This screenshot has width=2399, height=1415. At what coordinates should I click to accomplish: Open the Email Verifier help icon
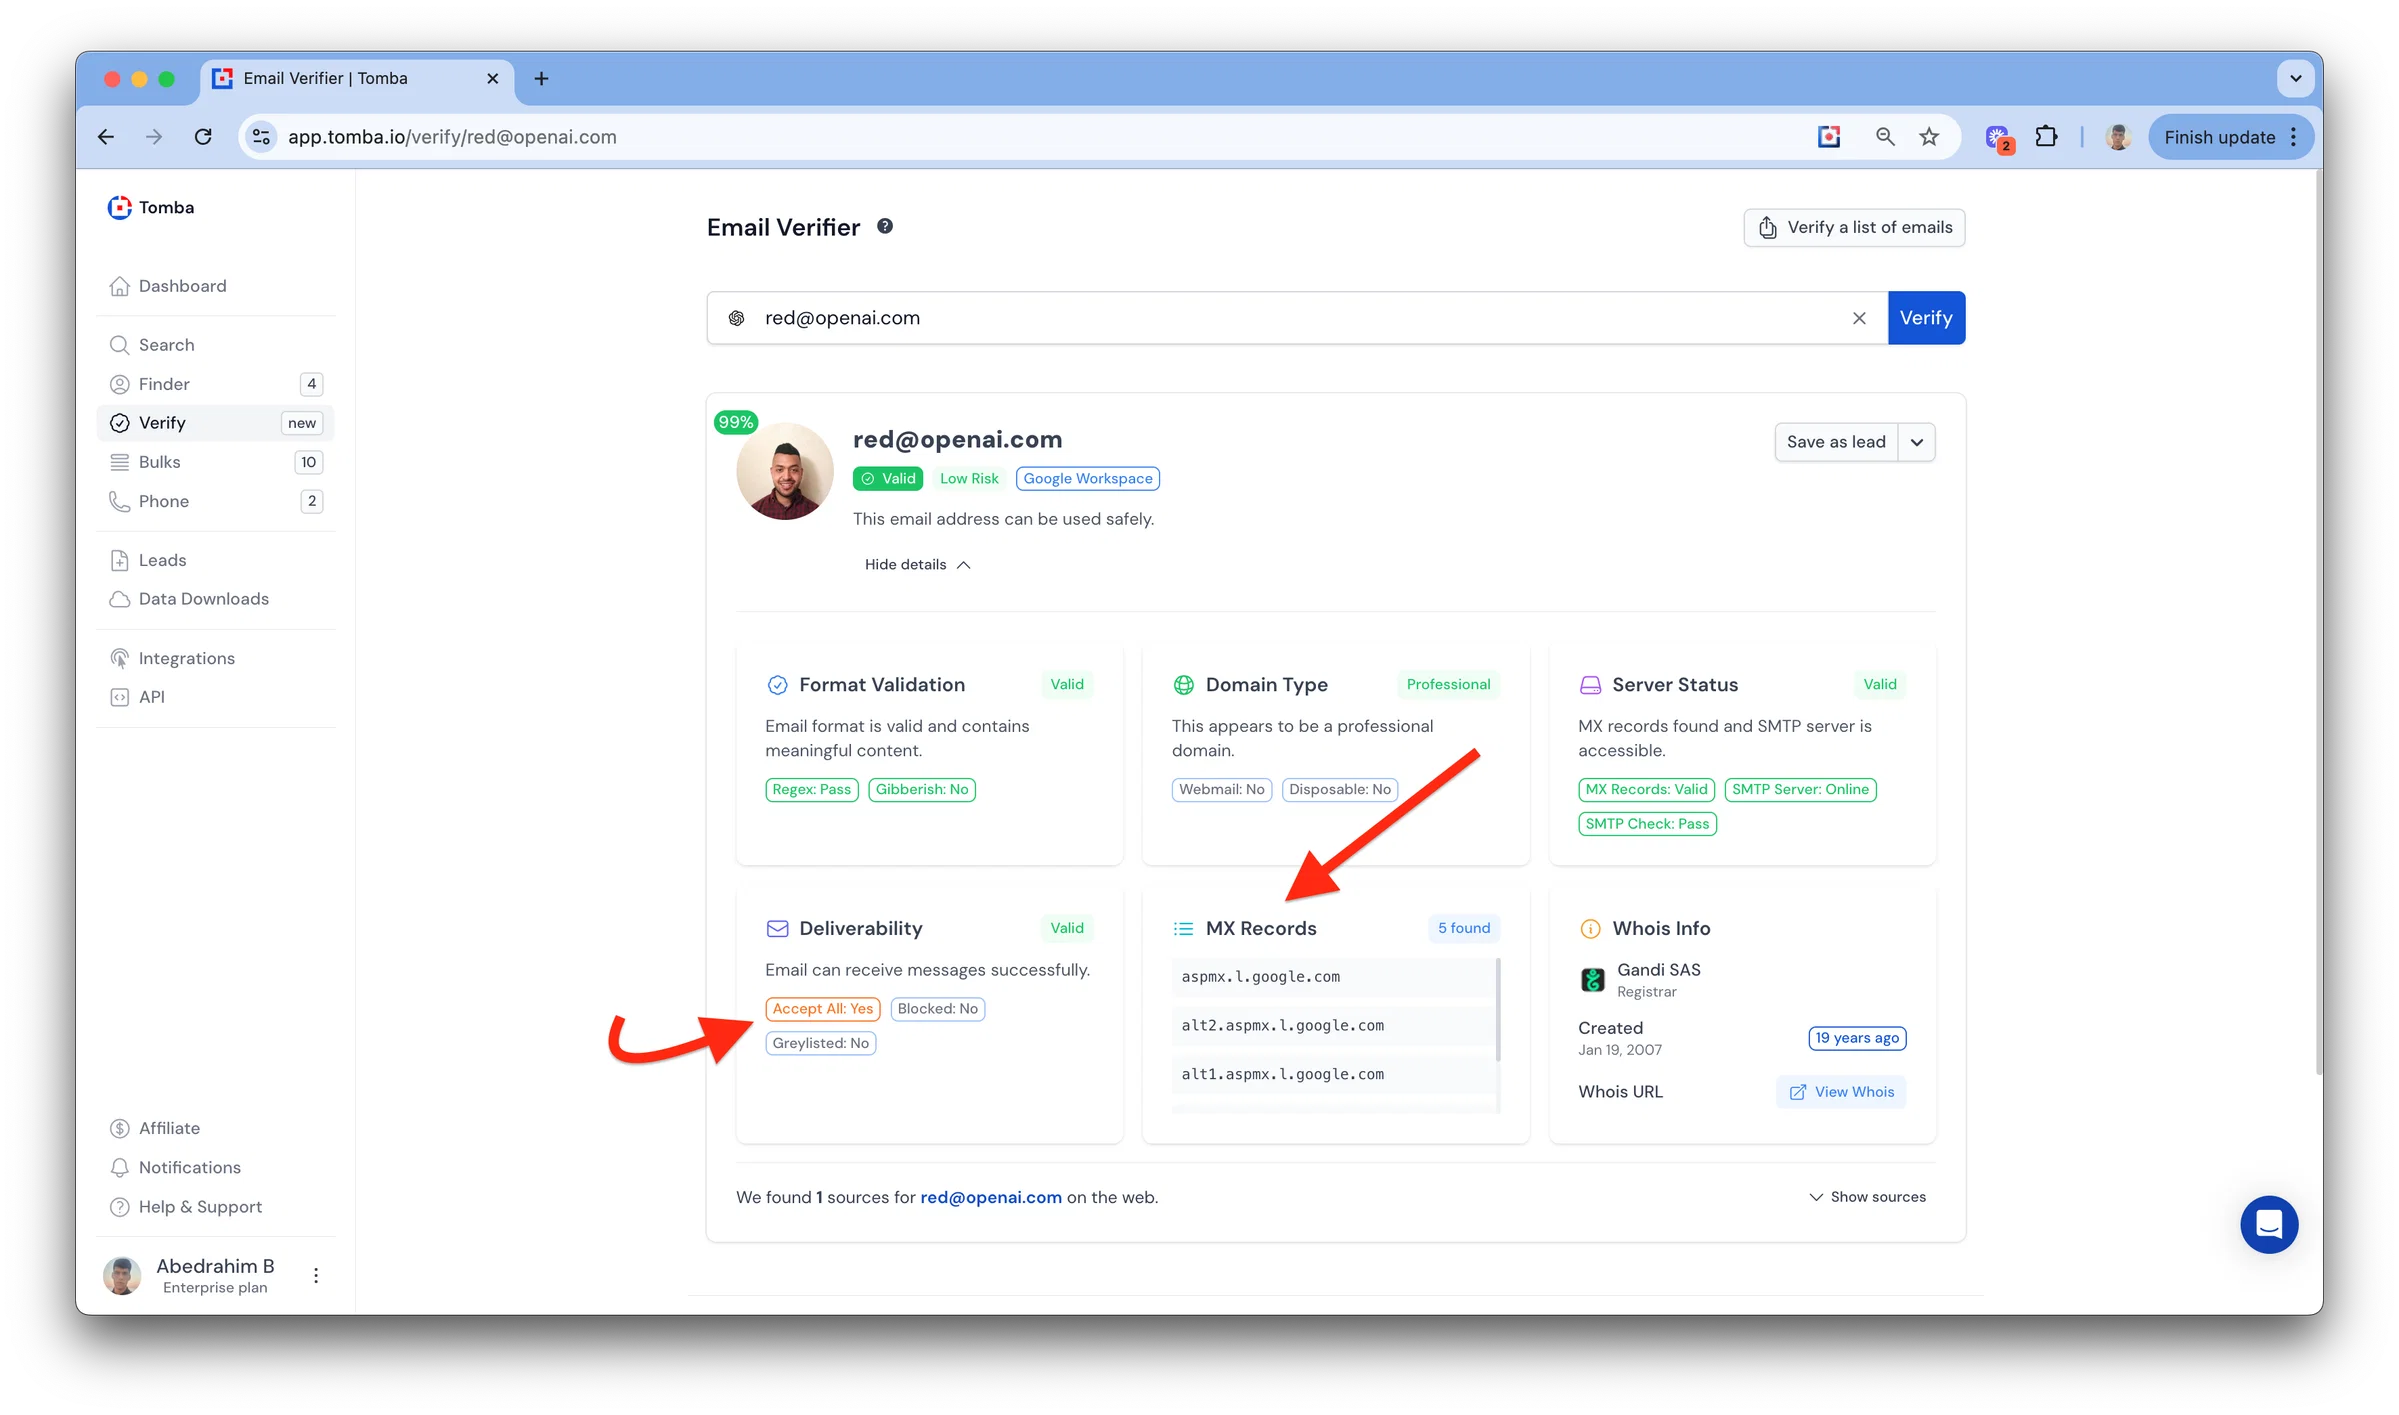coord(885,227)
